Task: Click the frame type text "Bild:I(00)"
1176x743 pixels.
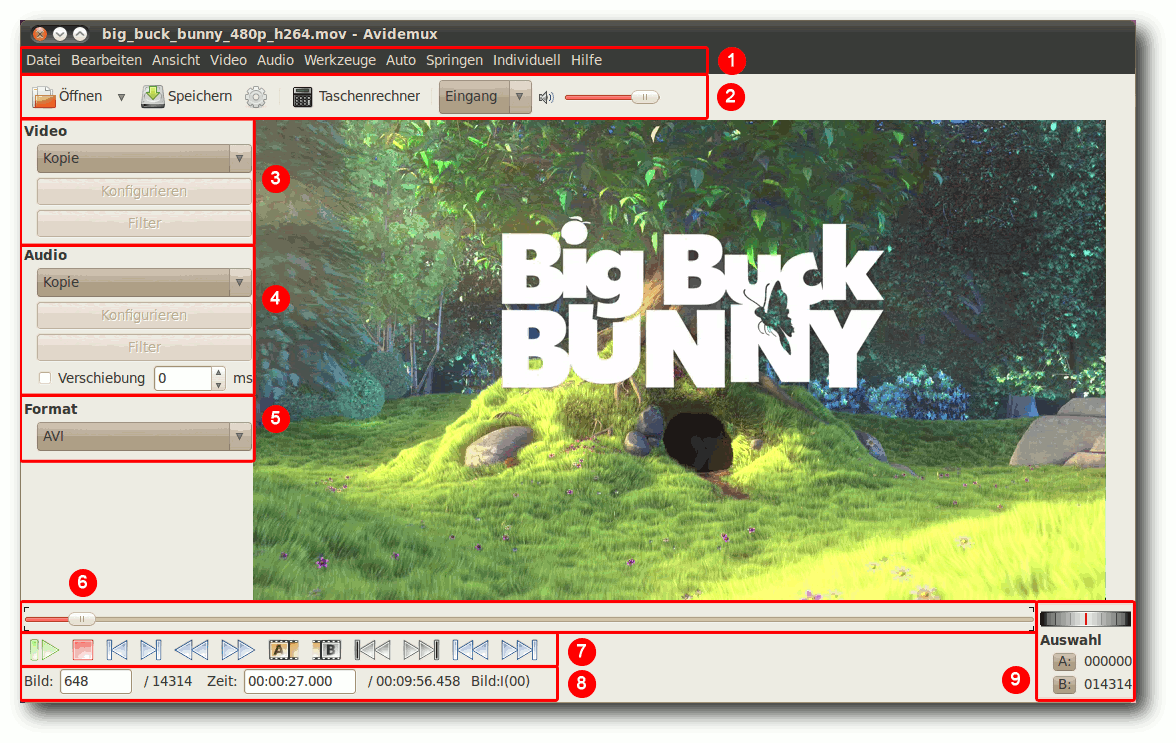Action: [500, 682]
